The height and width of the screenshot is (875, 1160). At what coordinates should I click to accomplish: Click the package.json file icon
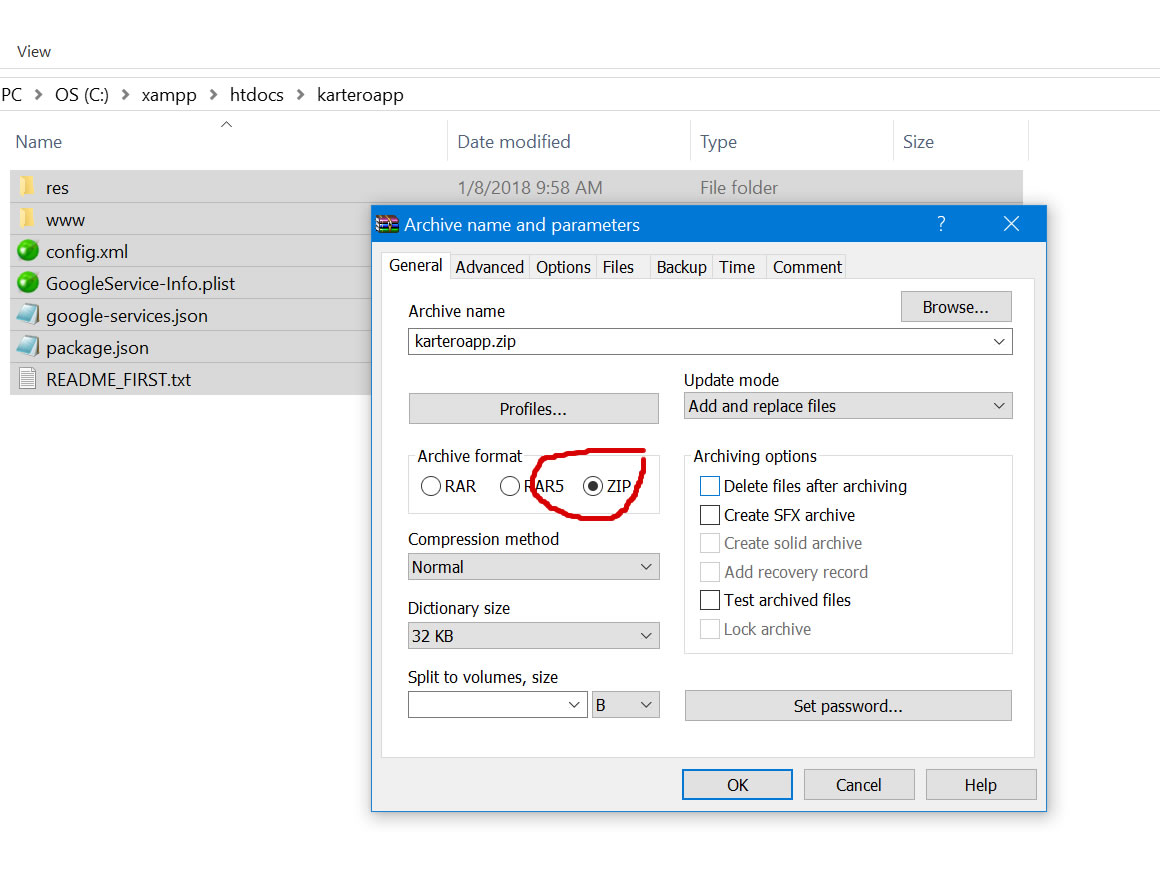(28, 347)
